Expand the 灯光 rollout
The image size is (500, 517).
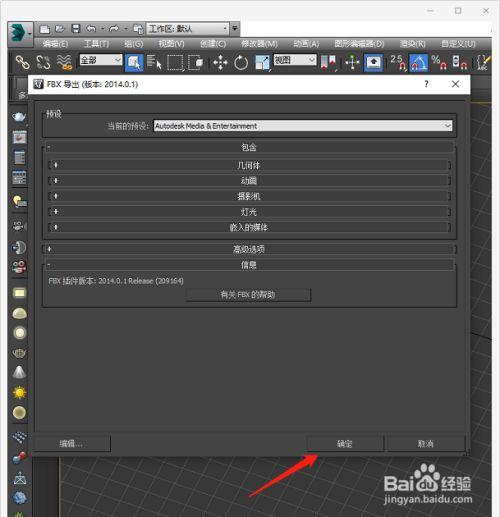click(249, 212)
